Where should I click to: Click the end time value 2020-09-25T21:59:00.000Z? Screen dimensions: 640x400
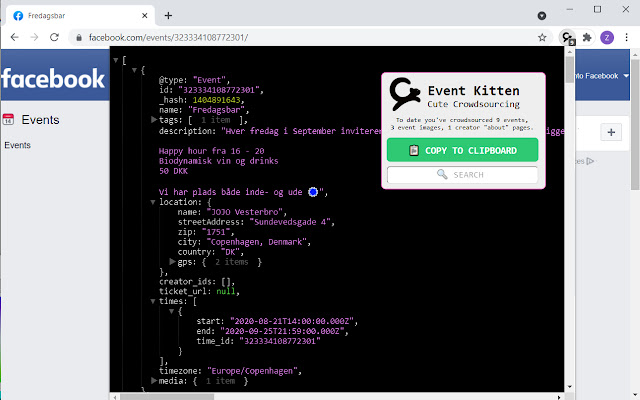[284, 331]
